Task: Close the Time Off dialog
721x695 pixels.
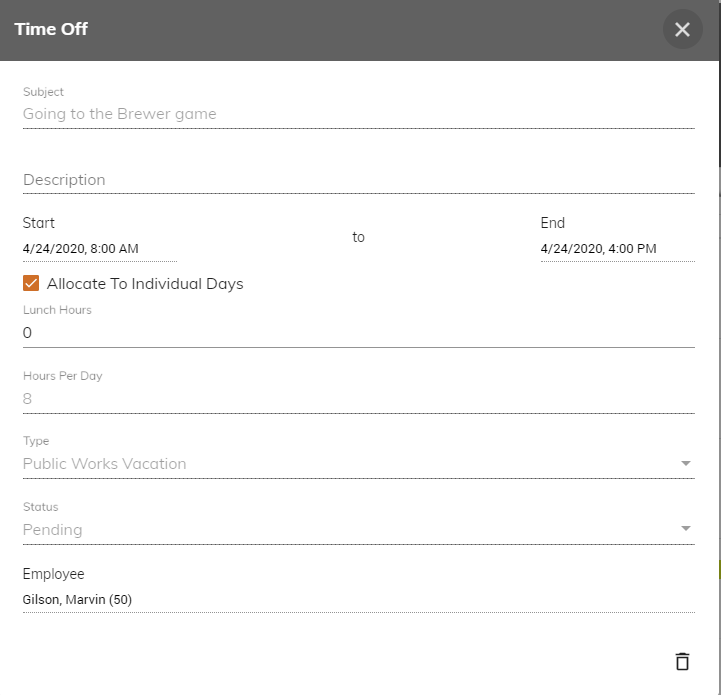Action: 682,29
